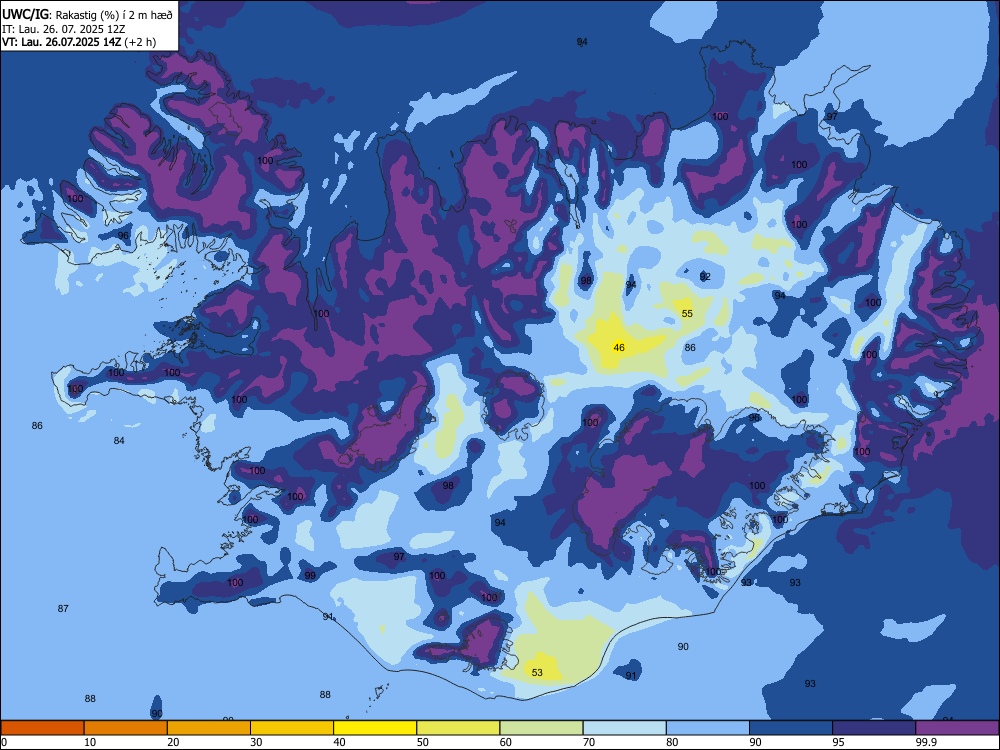Click the 84 value over the western sea
Image resolution: width=1000 pixels, height=750 pixels.
click(x=119, y=440)
